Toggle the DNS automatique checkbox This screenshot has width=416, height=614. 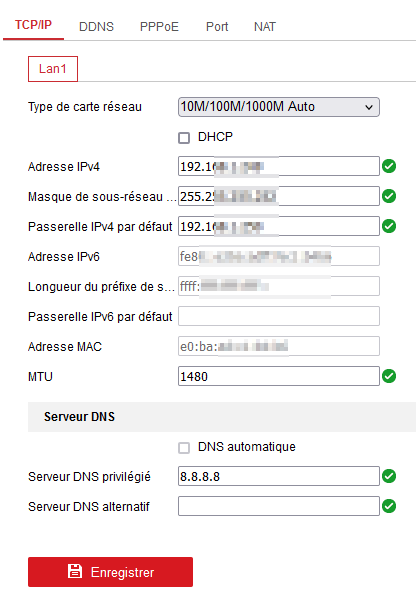pos(184,448)
